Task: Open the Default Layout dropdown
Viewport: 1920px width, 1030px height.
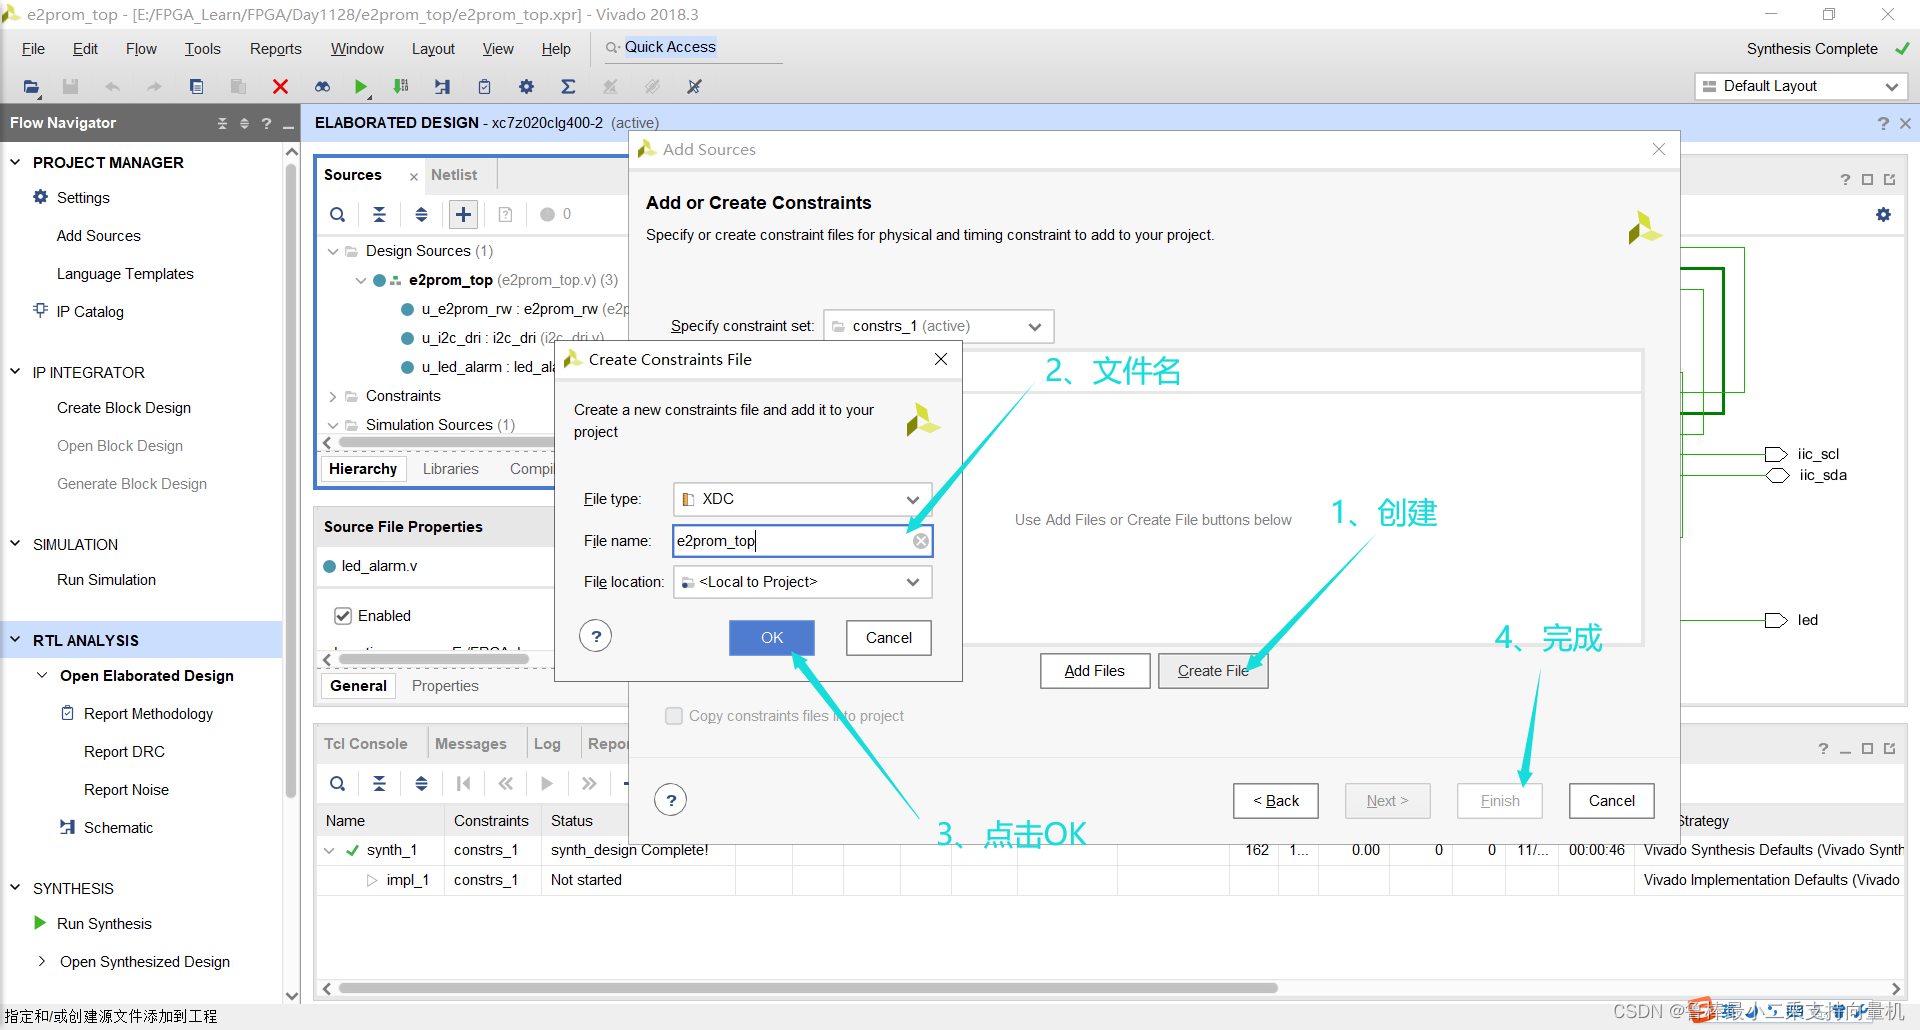Action: coord(1800,86)
